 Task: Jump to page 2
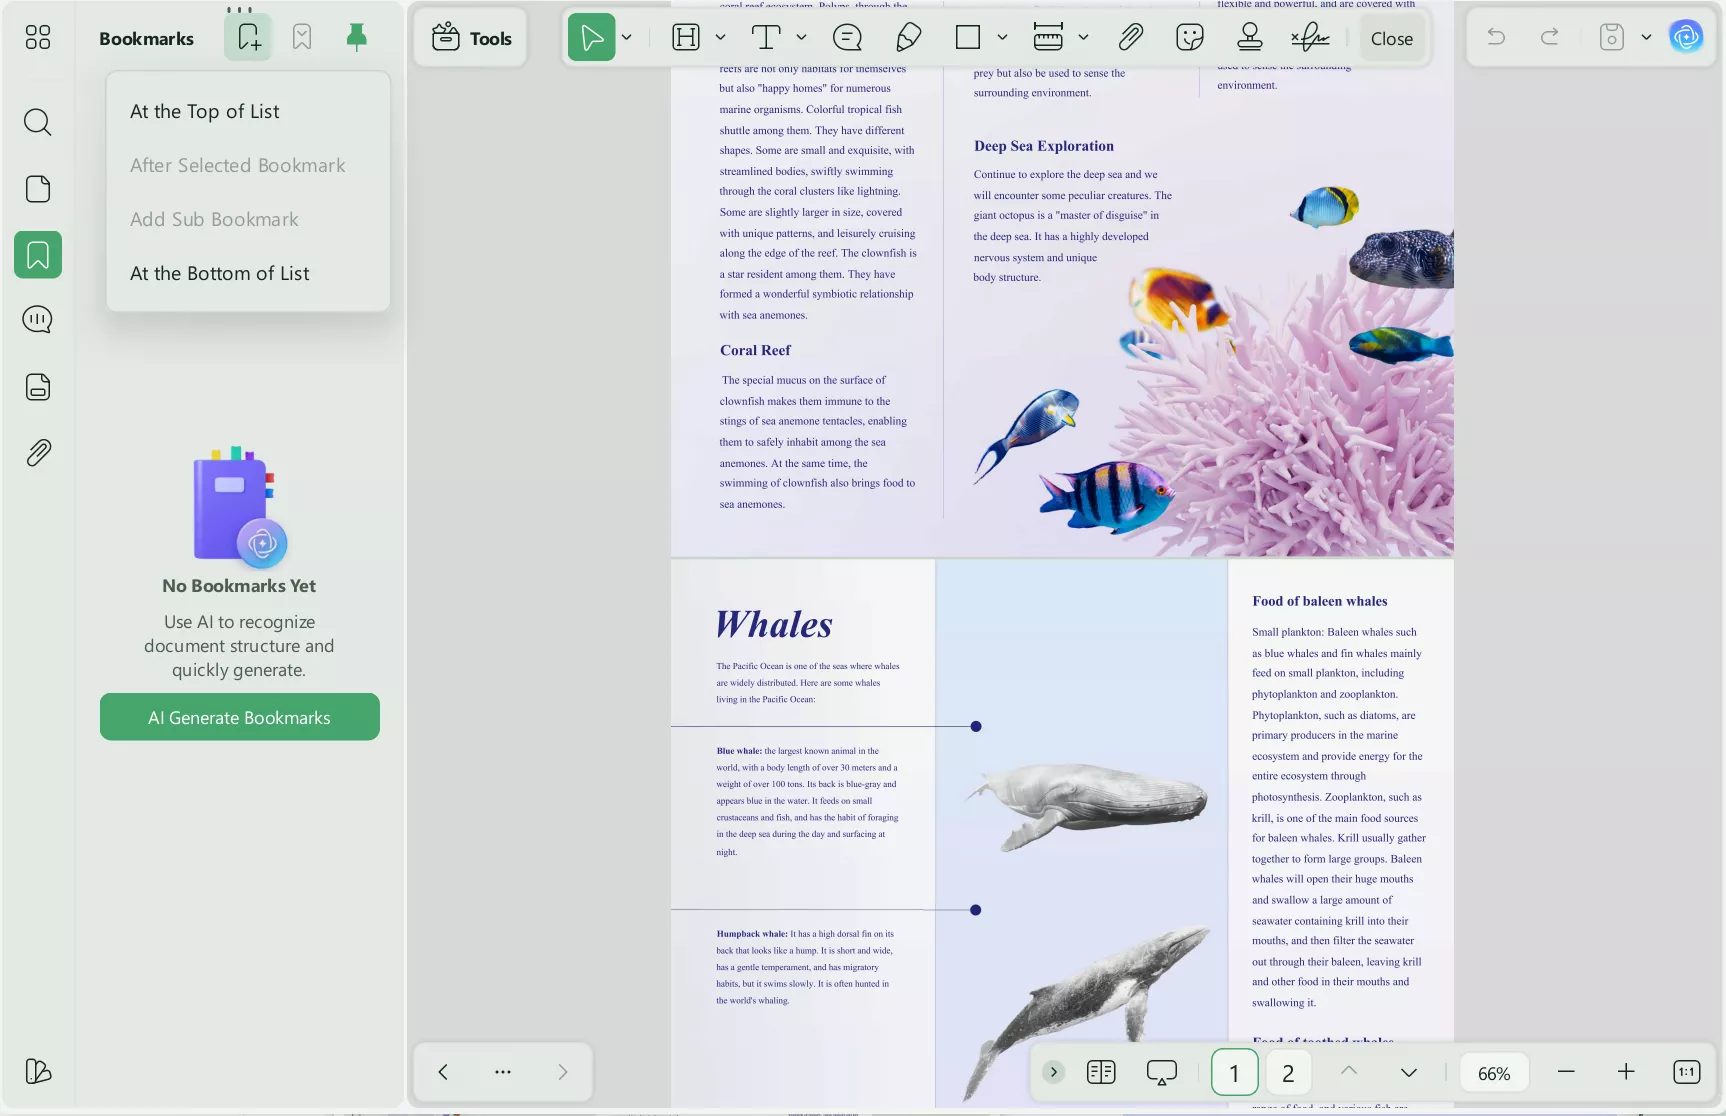click(x=1288, y=1071)
